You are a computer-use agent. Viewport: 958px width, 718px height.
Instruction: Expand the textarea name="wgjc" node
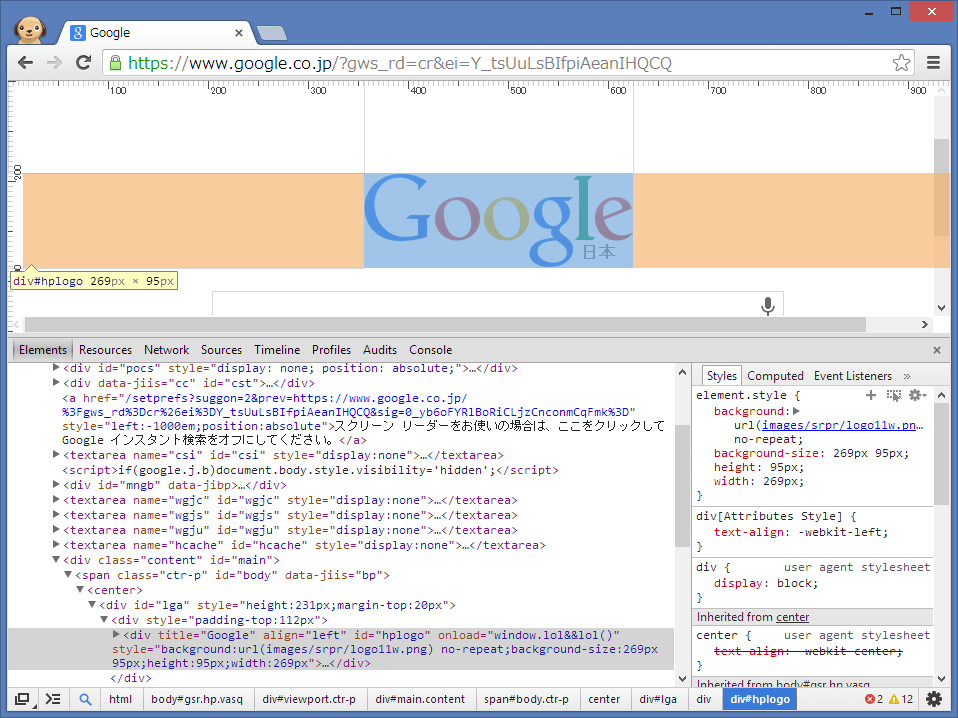click(56, 499)
